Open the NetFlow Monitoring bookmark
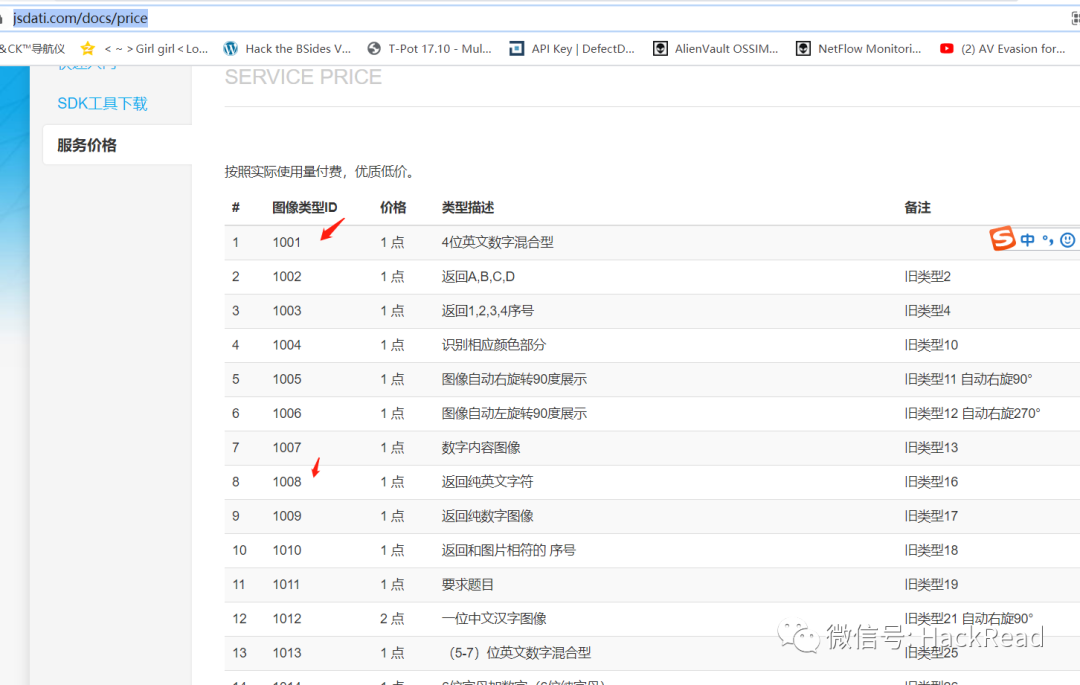The height and width of the screenshot is (685, 1080). click(858, 48)
